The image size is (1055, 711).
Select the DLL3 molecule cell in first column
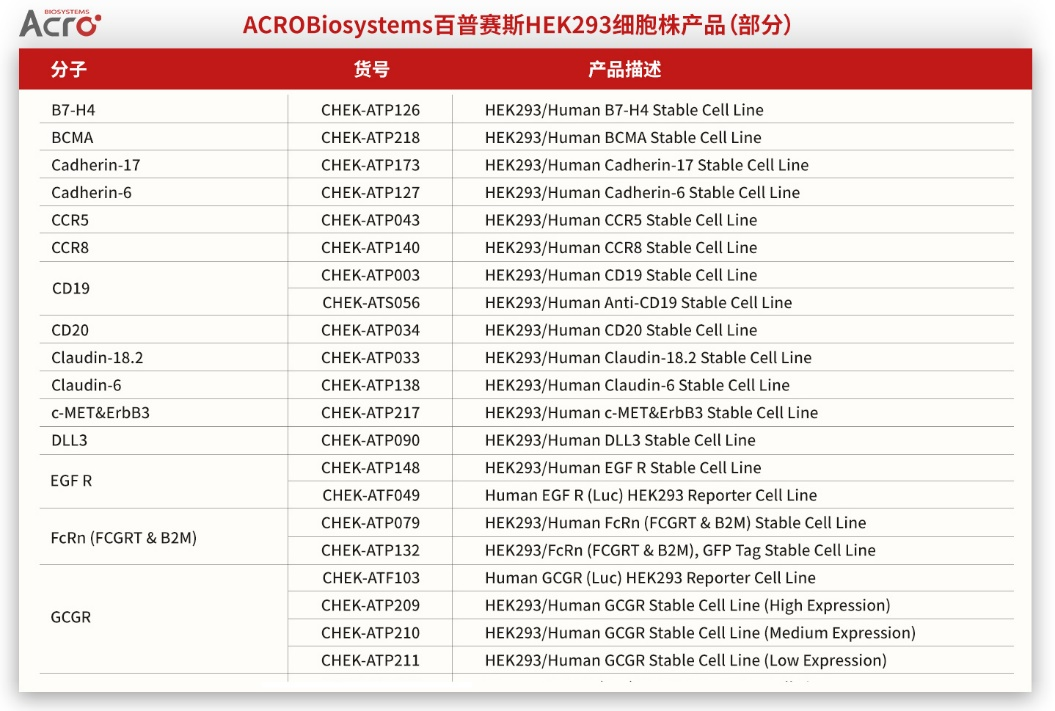coord(68,440)
